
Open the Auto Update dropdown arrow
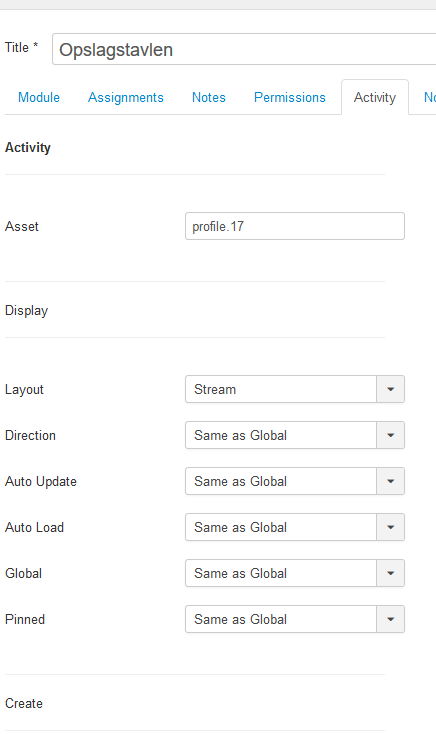(x=391, y=481)
